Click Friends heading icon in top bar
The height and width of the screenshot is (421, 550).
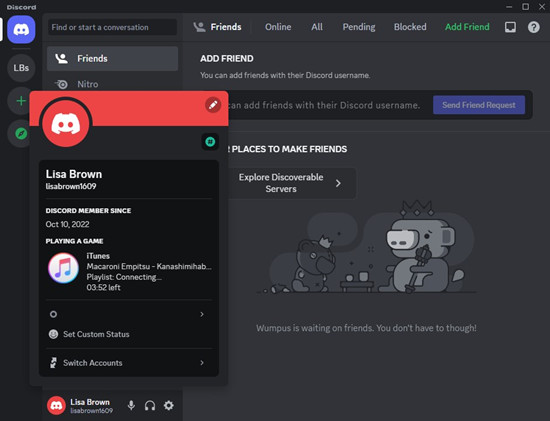click(199, 27)
